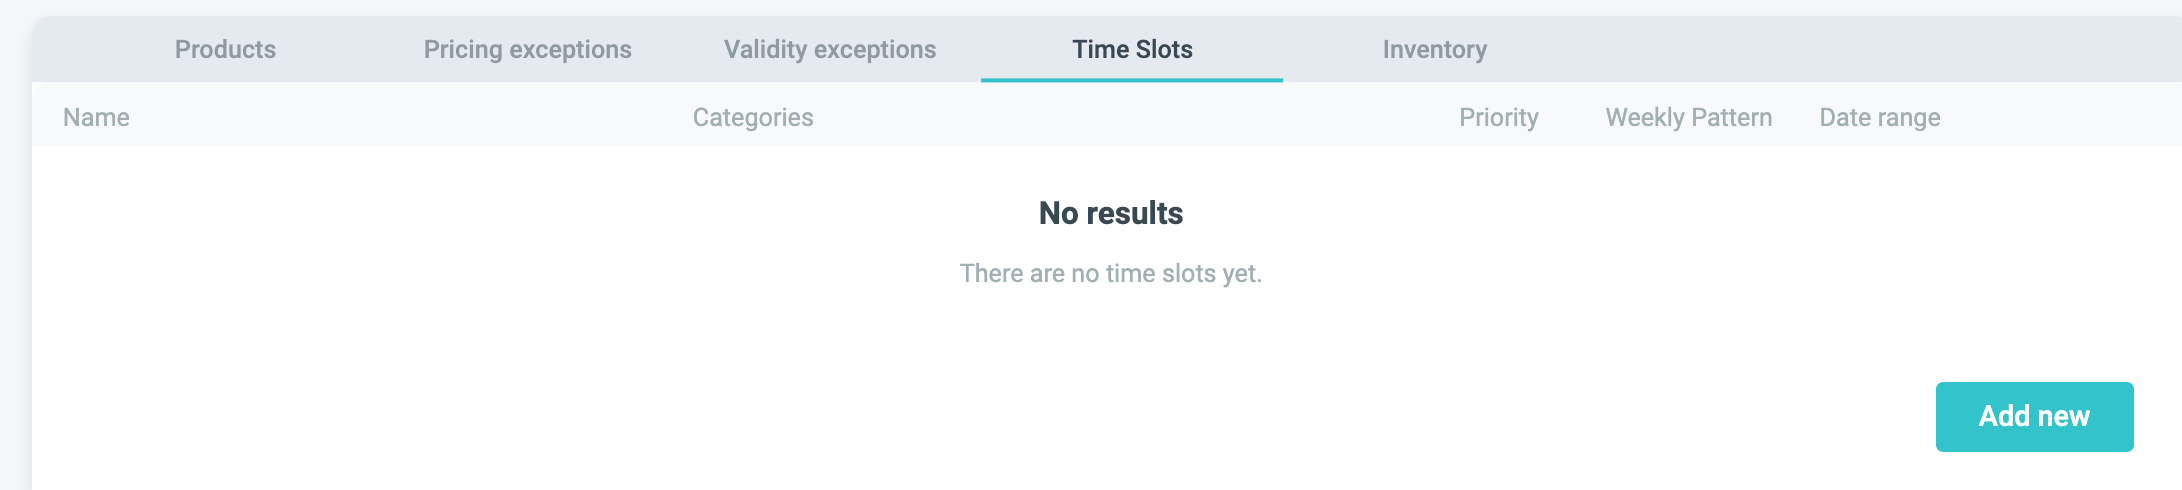Click blank header space right of Date range

2070,117
